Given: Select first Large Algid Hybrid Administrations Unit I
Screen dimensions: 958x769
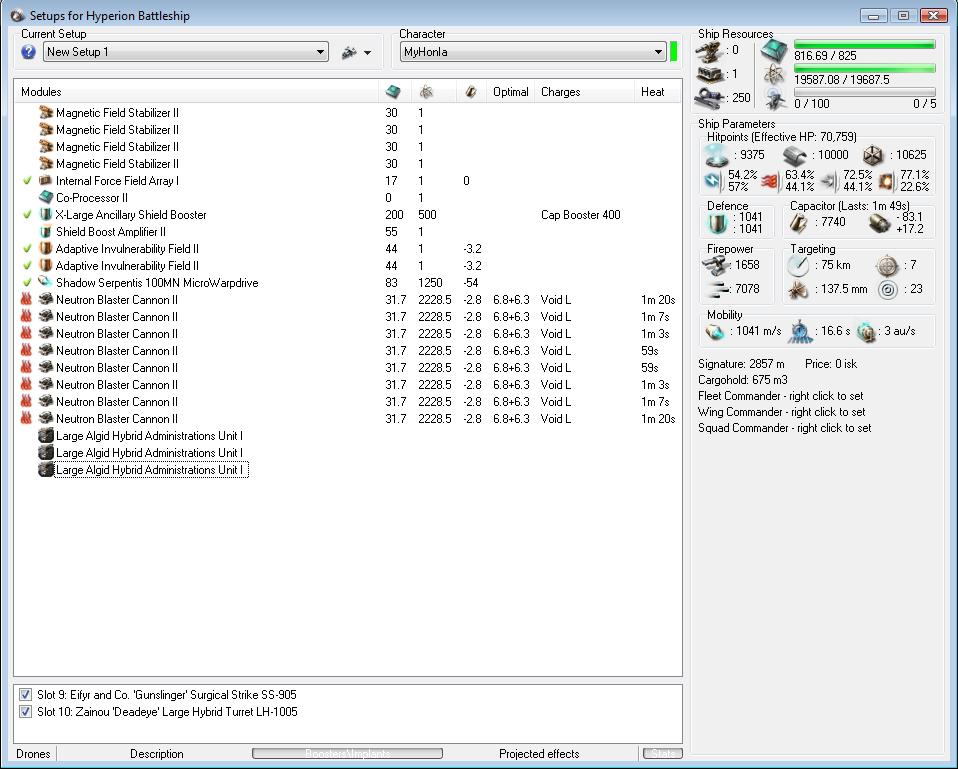Looking at the screenshot, I should point(149,436).
